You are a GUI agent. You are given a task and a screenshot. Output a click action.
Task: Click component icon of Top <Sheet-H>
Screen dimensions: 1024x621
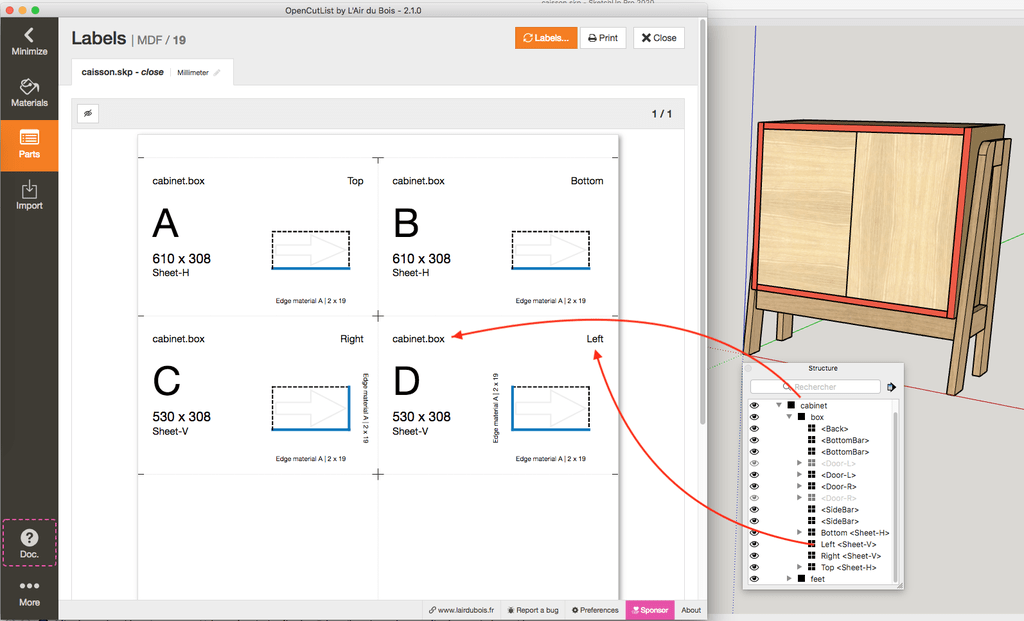click(812, 567)
